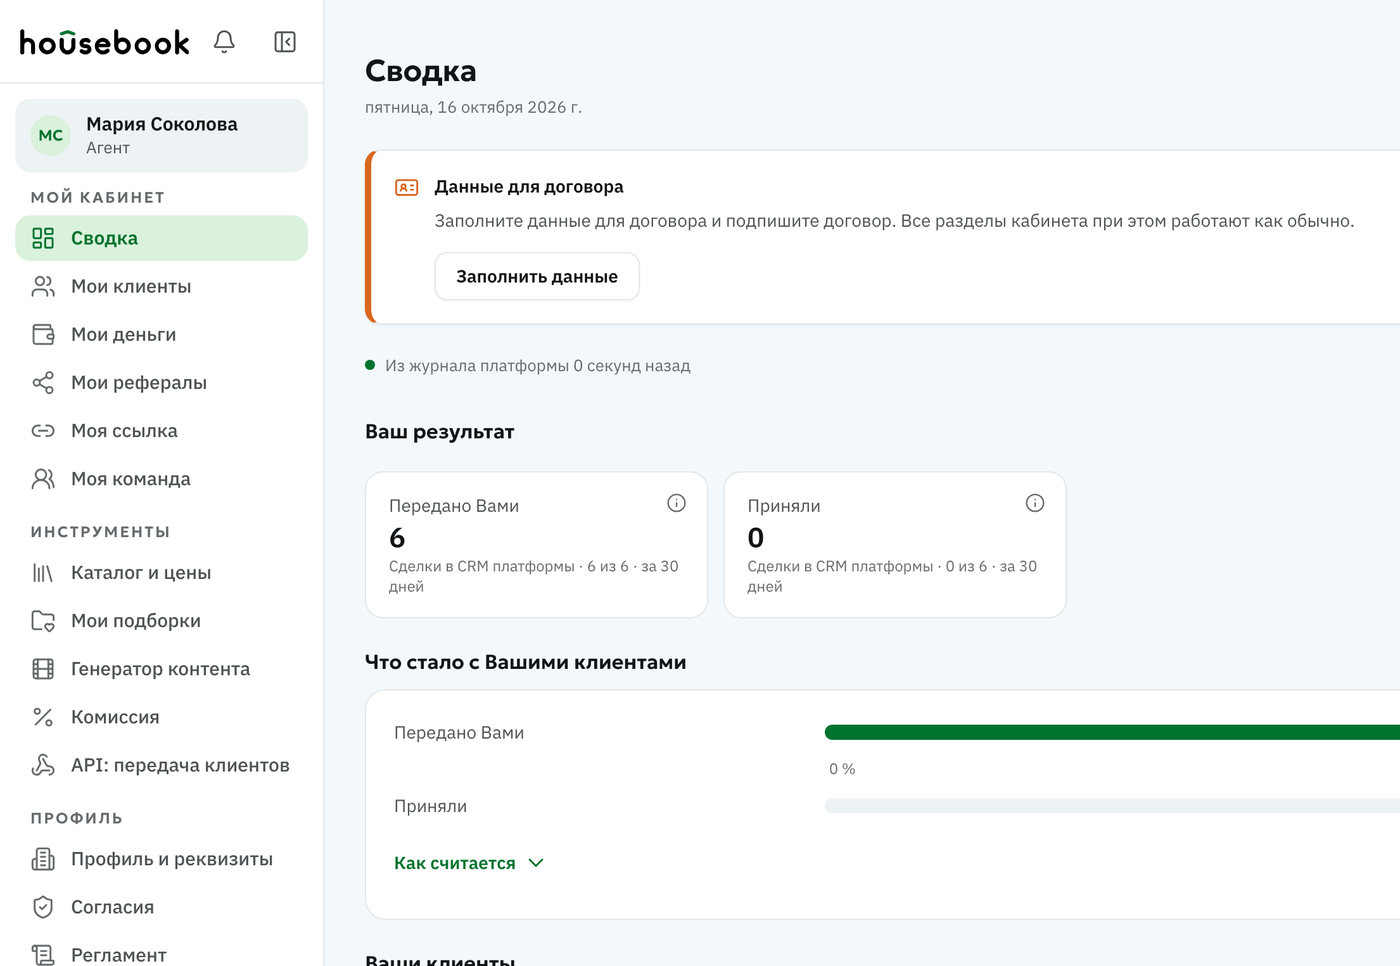
Task: Go to Мои клиенты
Action: click(x=161, y=286)
